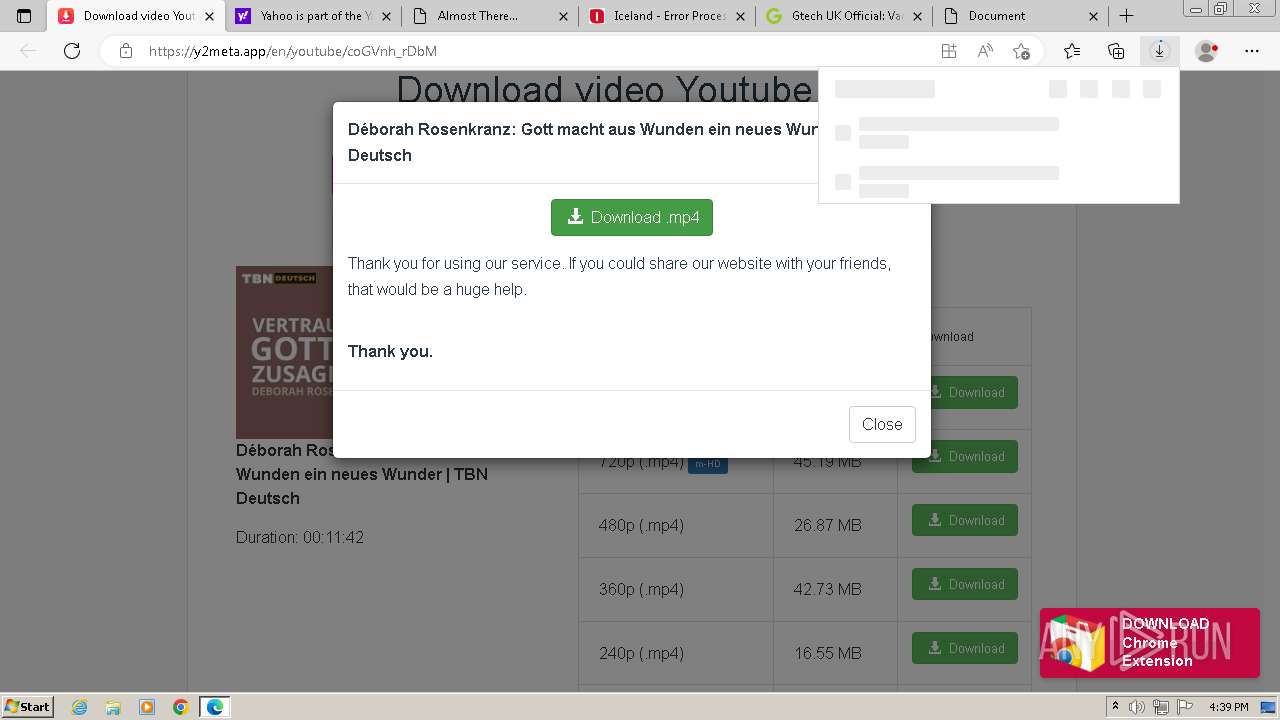Click Download for the 360p (.mp4) row
Screen dimensions: 1280x720
point(965,584)
